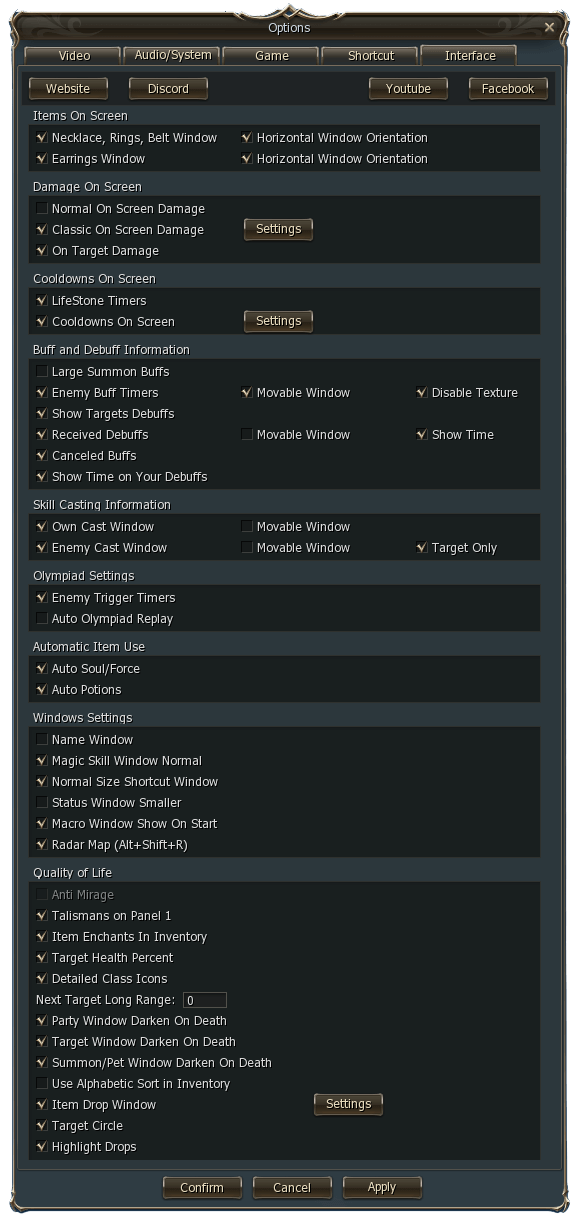The height and width of the screenshot is (1220, 580).
Task: Enable Auto Olympiad Replay
Action: 42,619
